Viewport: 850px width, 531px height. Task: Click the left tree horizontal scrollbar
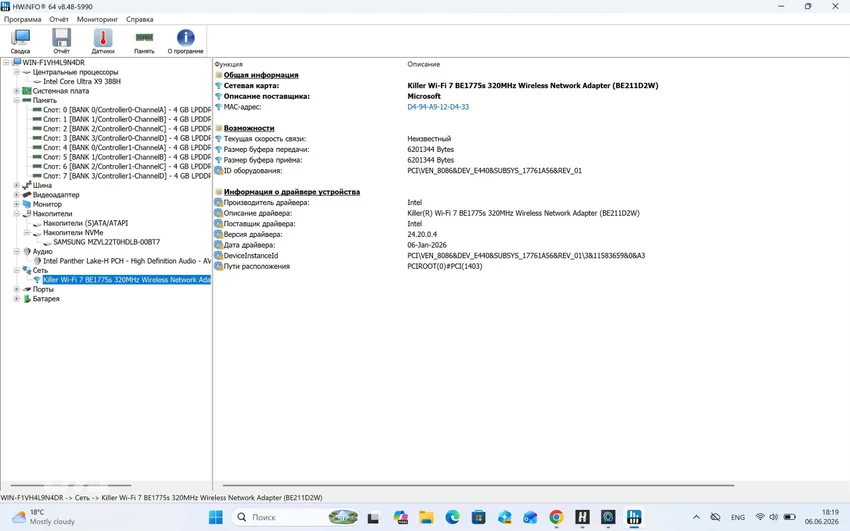[70, 485]
